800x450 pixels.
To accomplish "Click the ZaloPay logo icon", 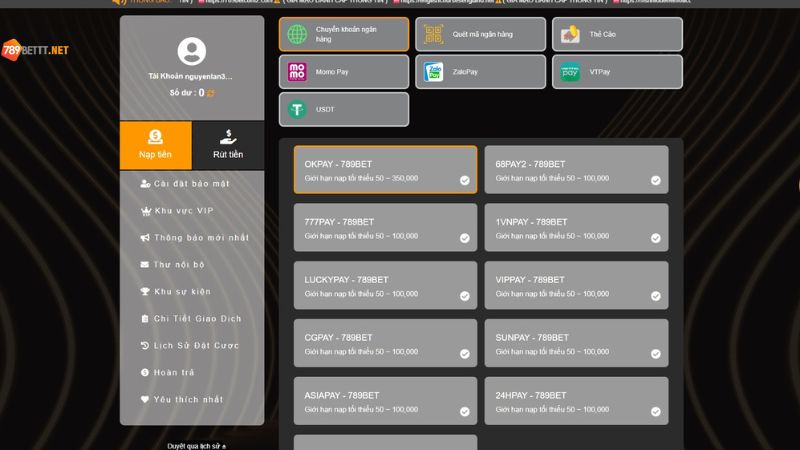I will (434, 72).
